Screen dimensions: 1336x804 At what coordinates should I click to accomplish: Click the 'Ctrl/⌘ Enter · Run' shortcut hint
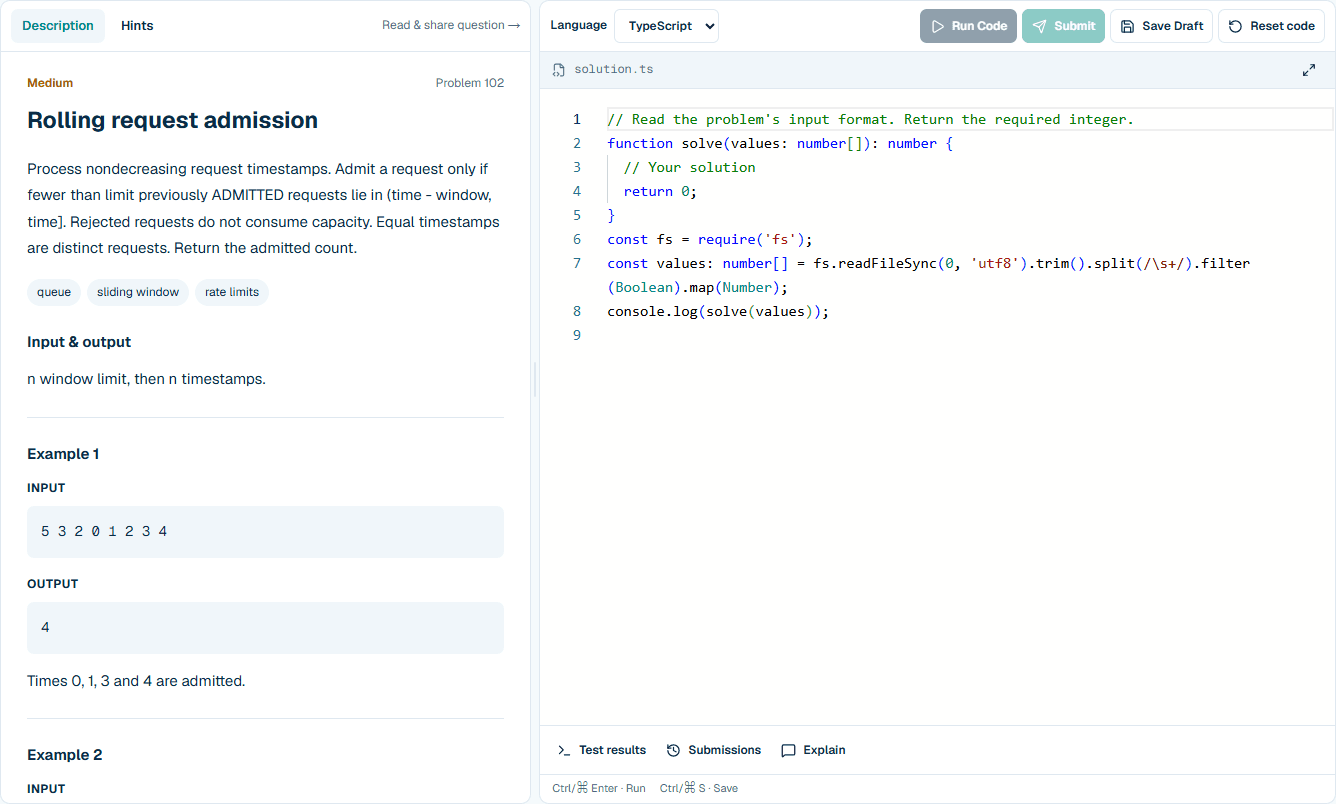[599, 788]
